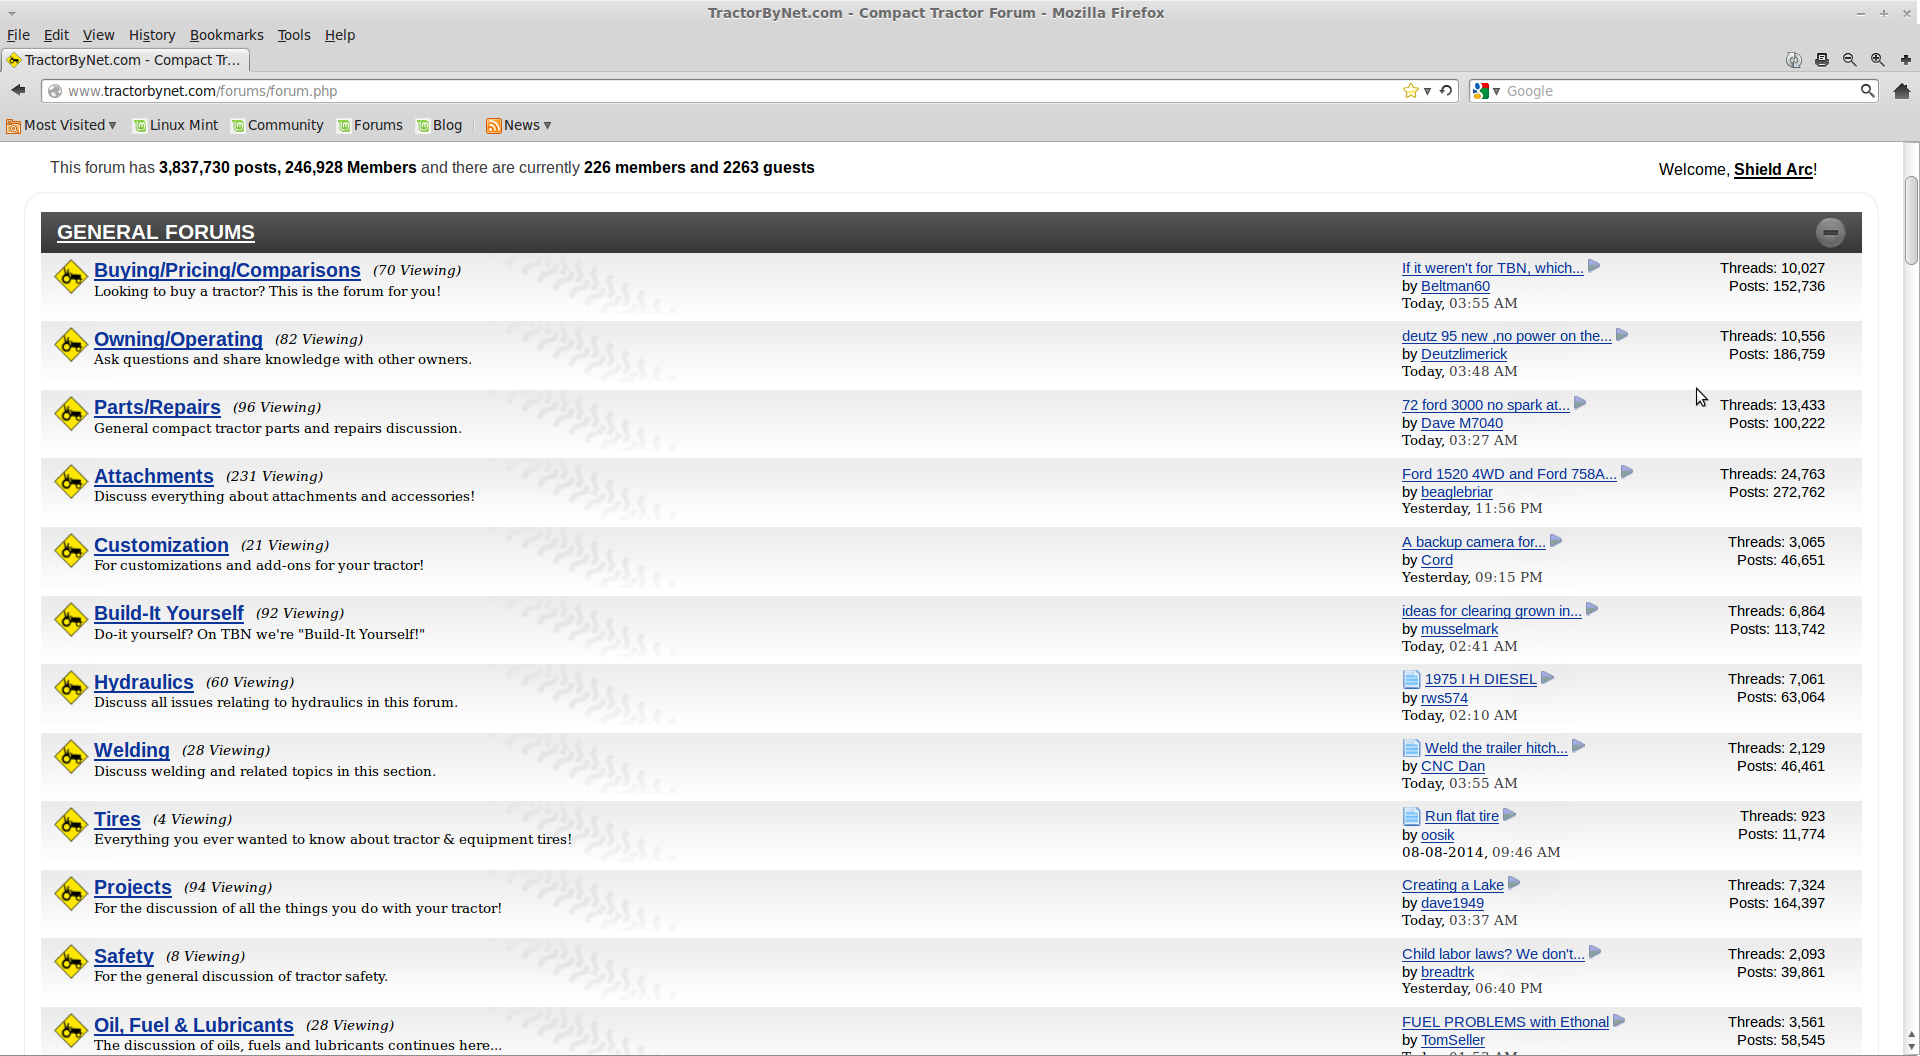
Task: Open the search engine selector dropdown
Action: (x=1486, y=91)
